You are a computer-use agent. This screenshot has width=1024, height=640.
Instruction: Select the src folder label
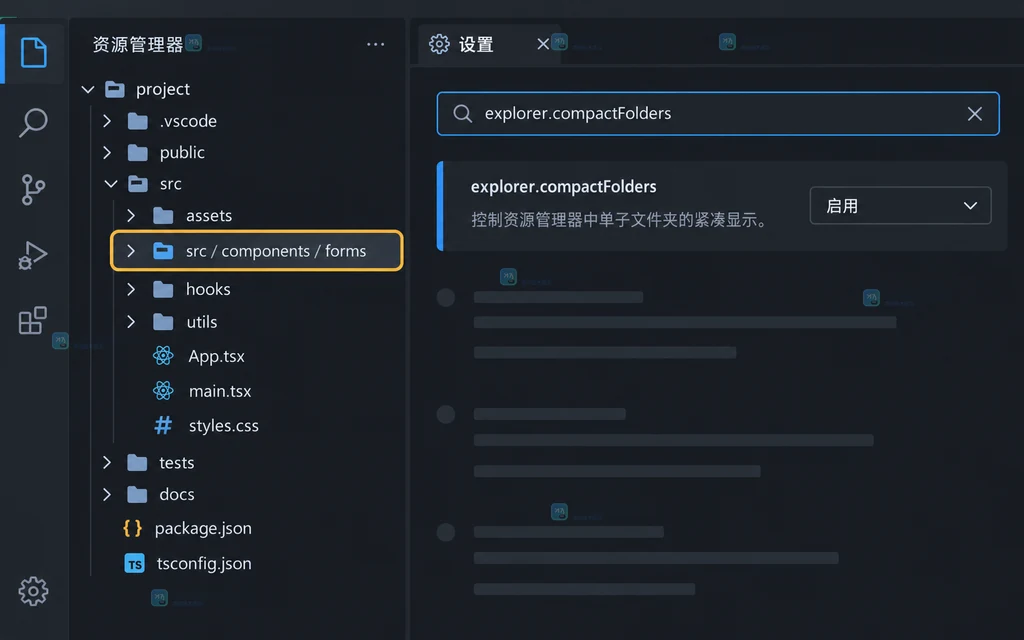click(170, 184)
